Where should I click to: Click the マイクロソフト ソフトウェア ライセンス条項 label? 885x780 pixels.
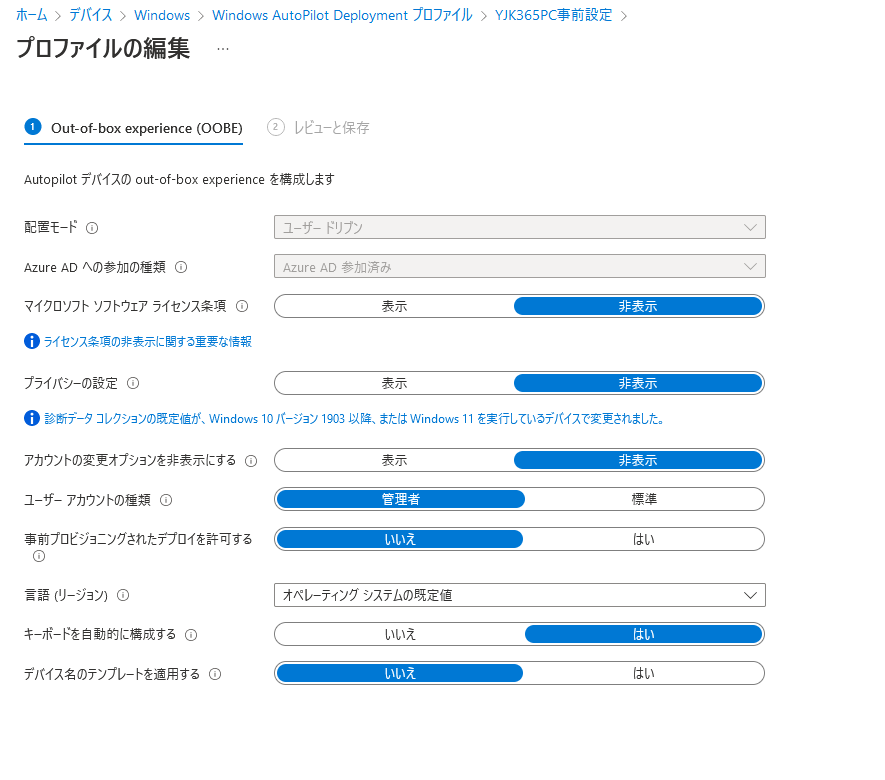(x=125, y=306)
